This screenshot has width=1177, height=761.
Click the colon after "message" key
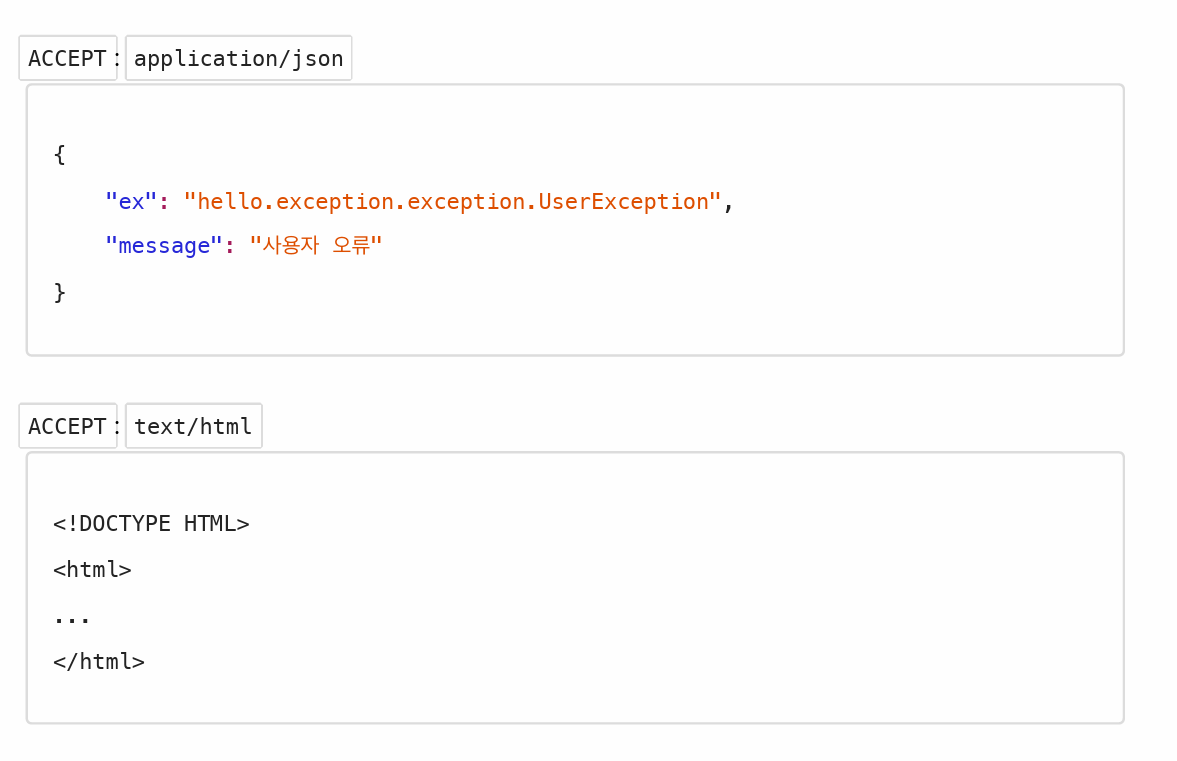coord(230,246)
